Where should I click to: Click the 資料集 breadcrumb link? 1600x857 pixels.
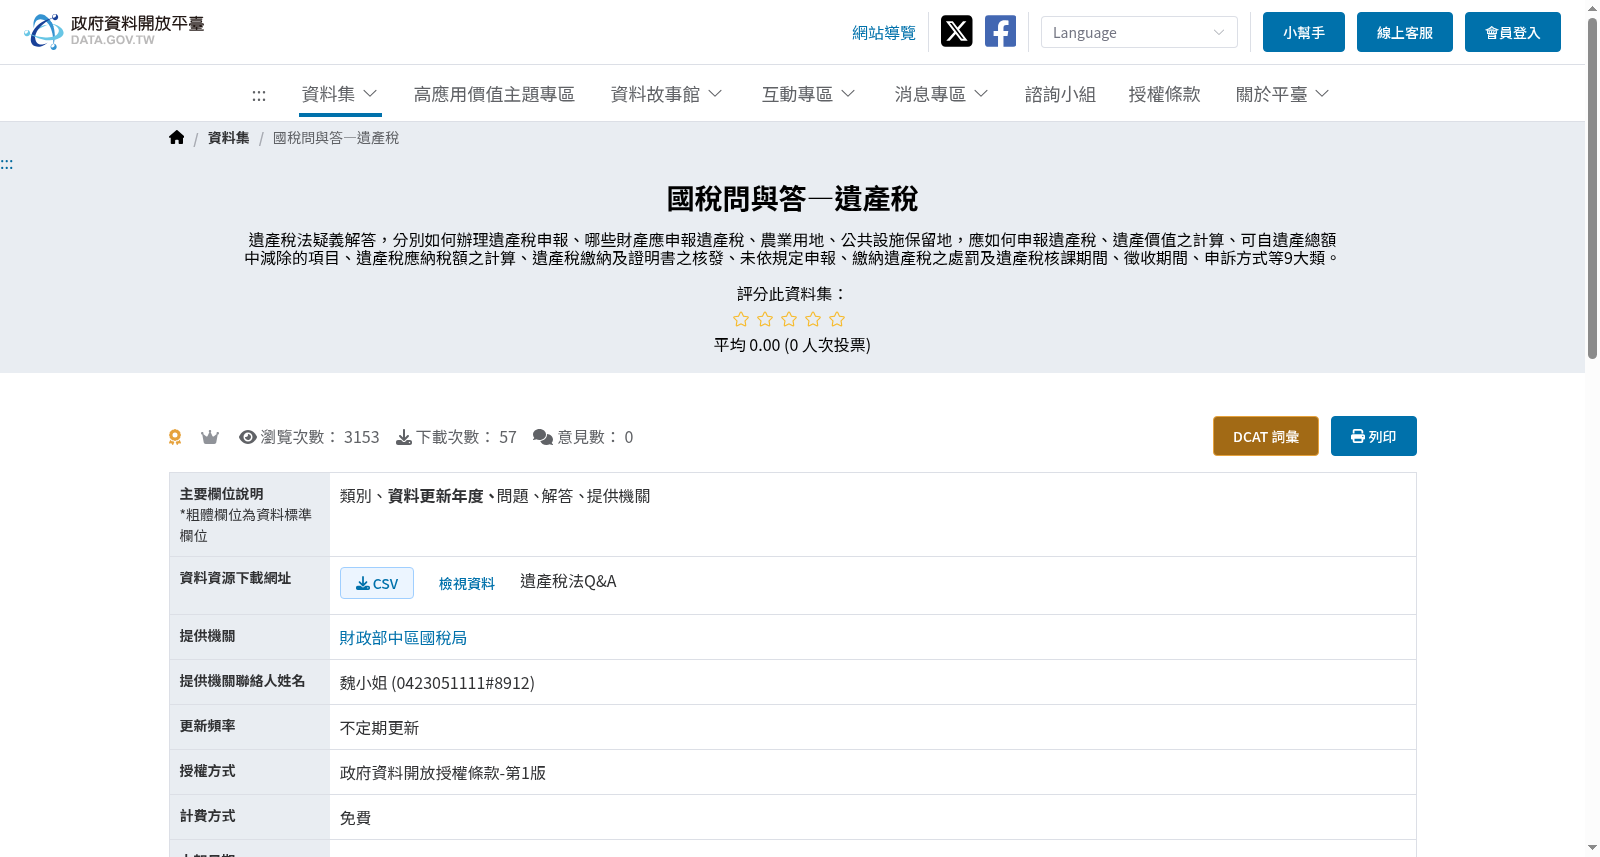coord(229,138)
